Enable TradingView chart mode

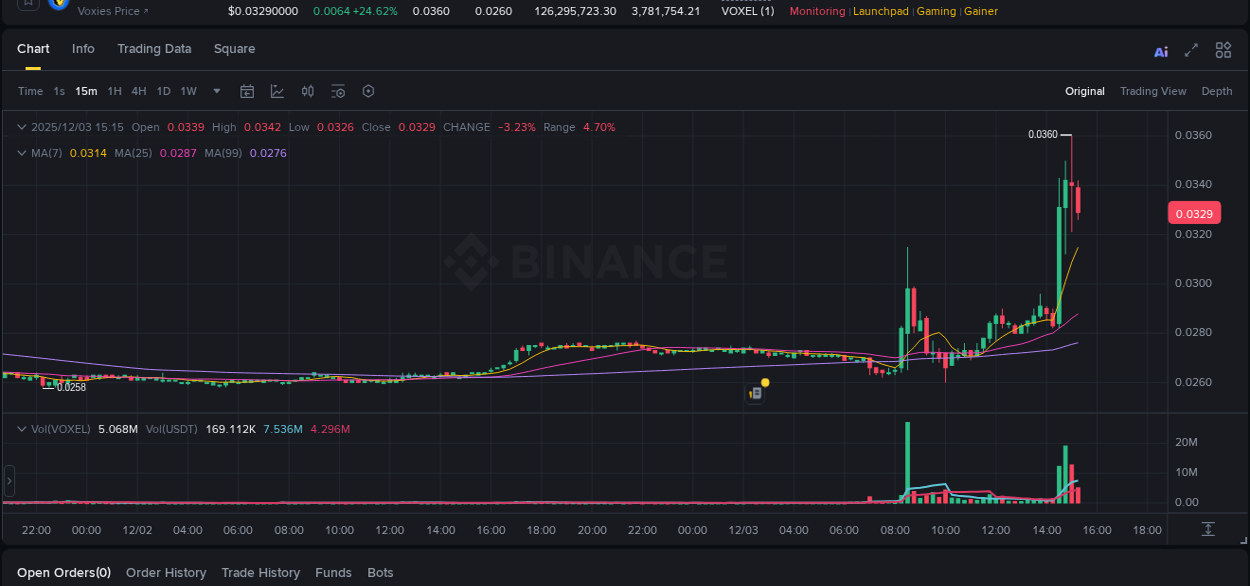(x=1153, y=91)
